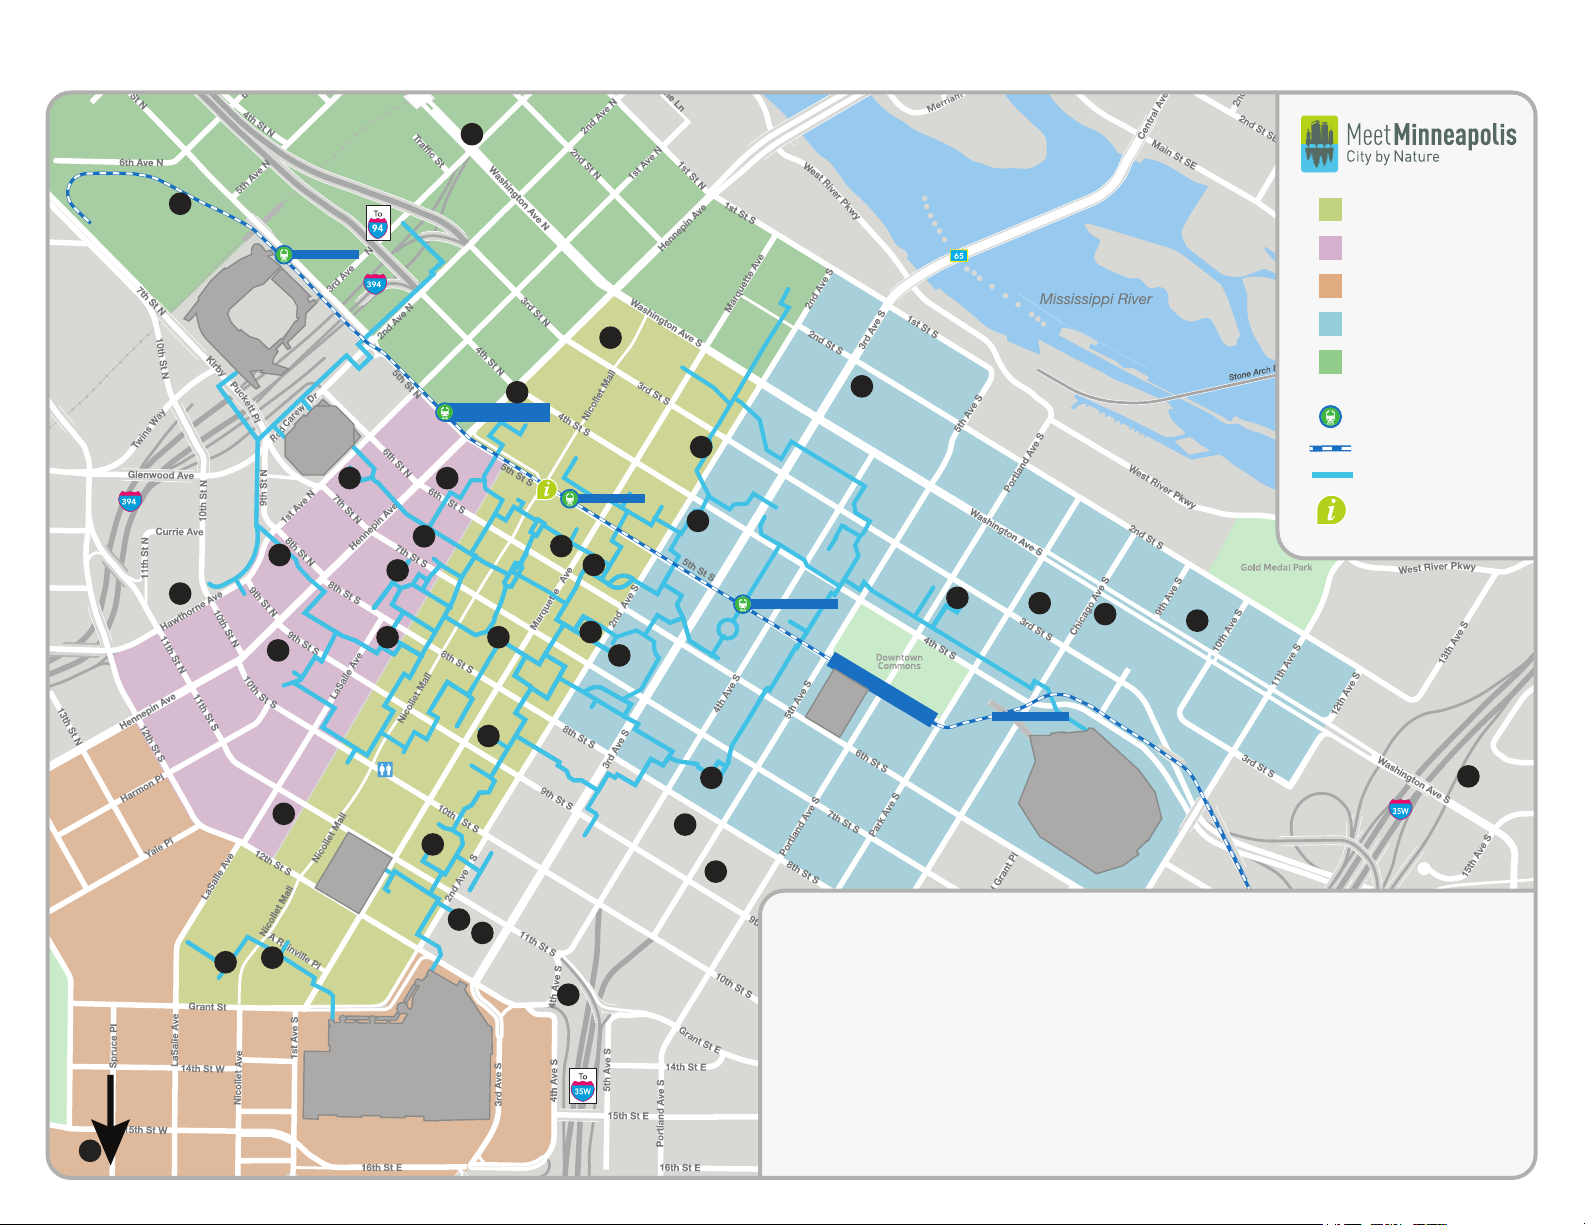
Task: Click the 35W shield near Washington Ave S
Action: point(1400,809)
